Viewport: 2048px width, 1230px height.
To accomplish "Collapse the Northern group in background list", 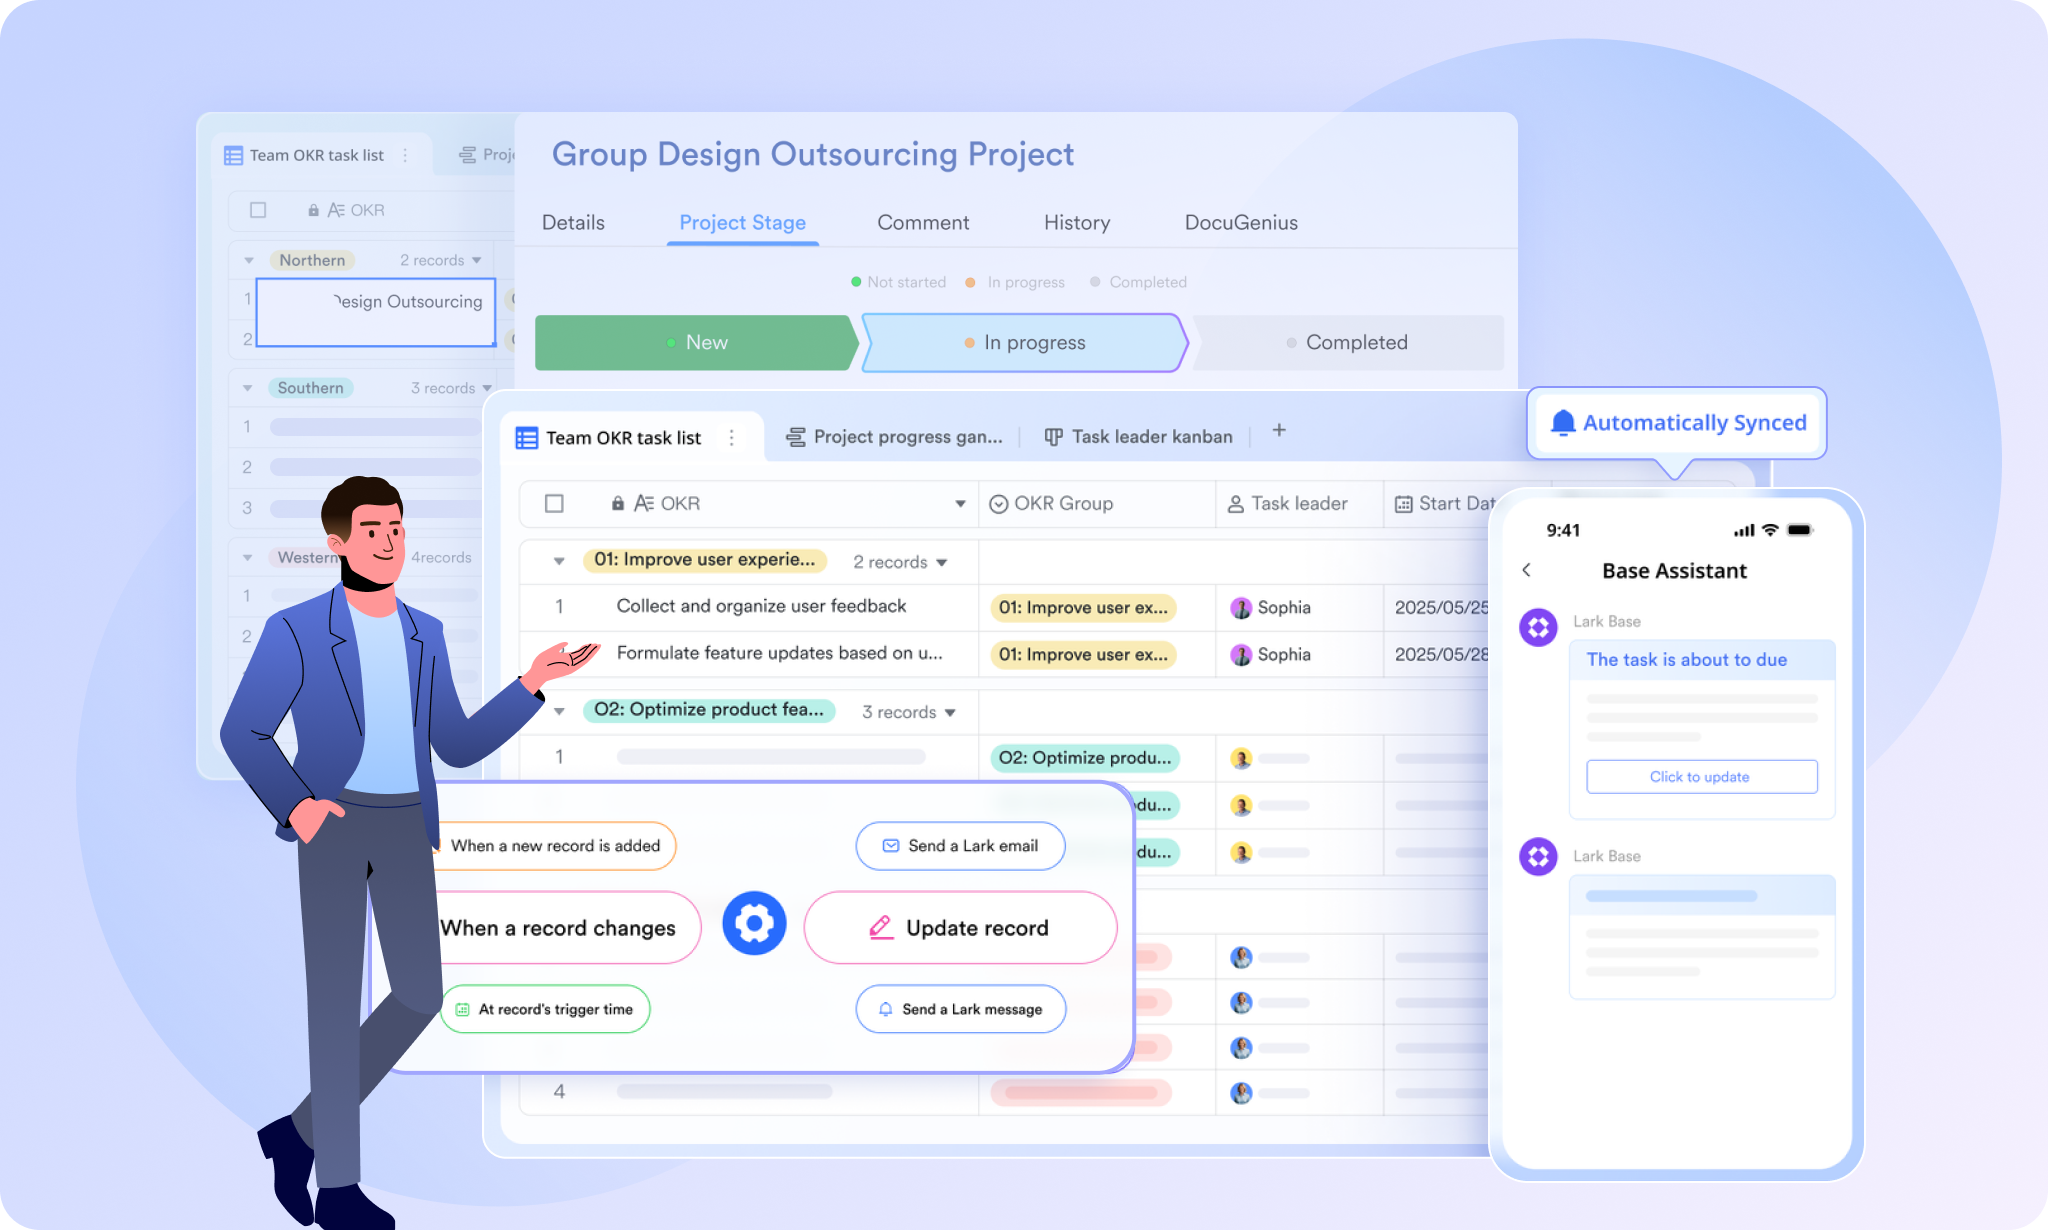I will tap(249, 260).
